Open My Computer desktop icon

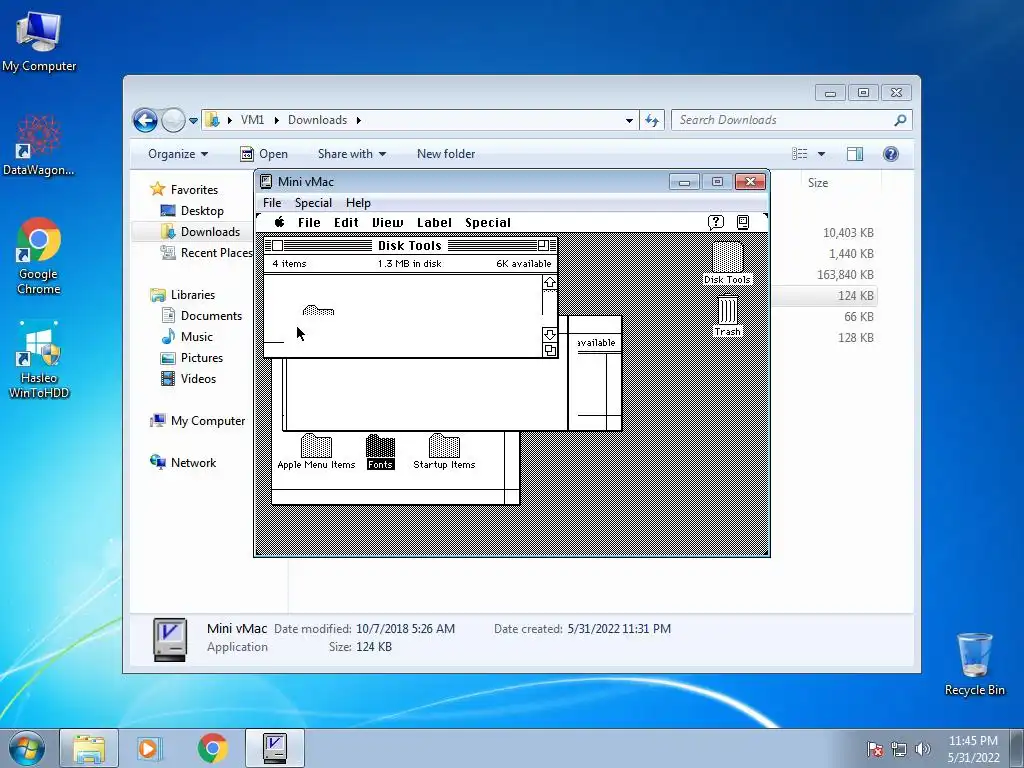pos(39,40)
